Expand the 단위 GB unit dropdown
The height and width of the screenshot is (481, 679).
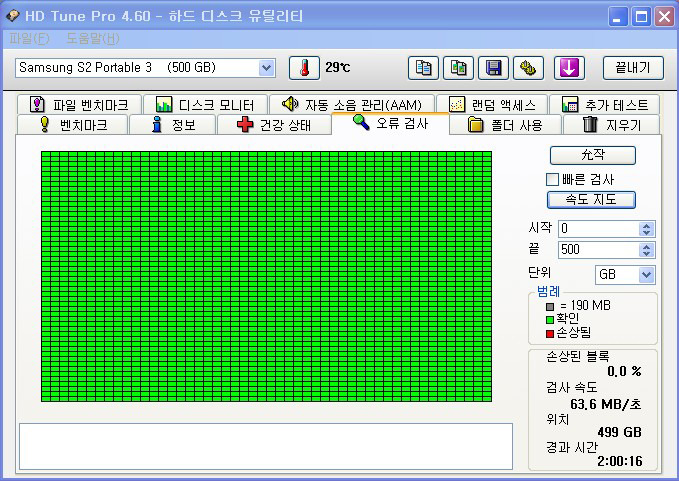pyautogui.click(x=647, y=274)
